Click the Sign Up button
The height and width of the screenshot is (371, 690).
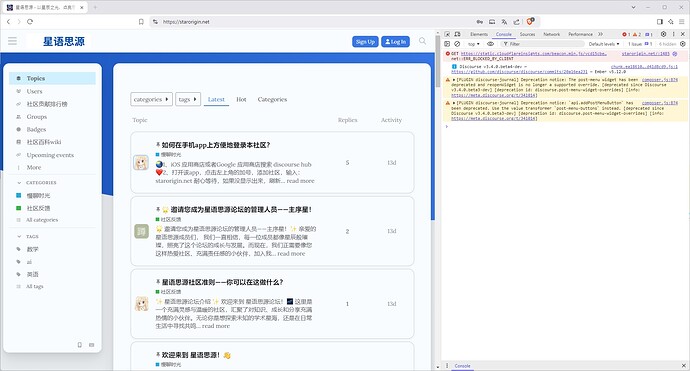tap(365, 41)
